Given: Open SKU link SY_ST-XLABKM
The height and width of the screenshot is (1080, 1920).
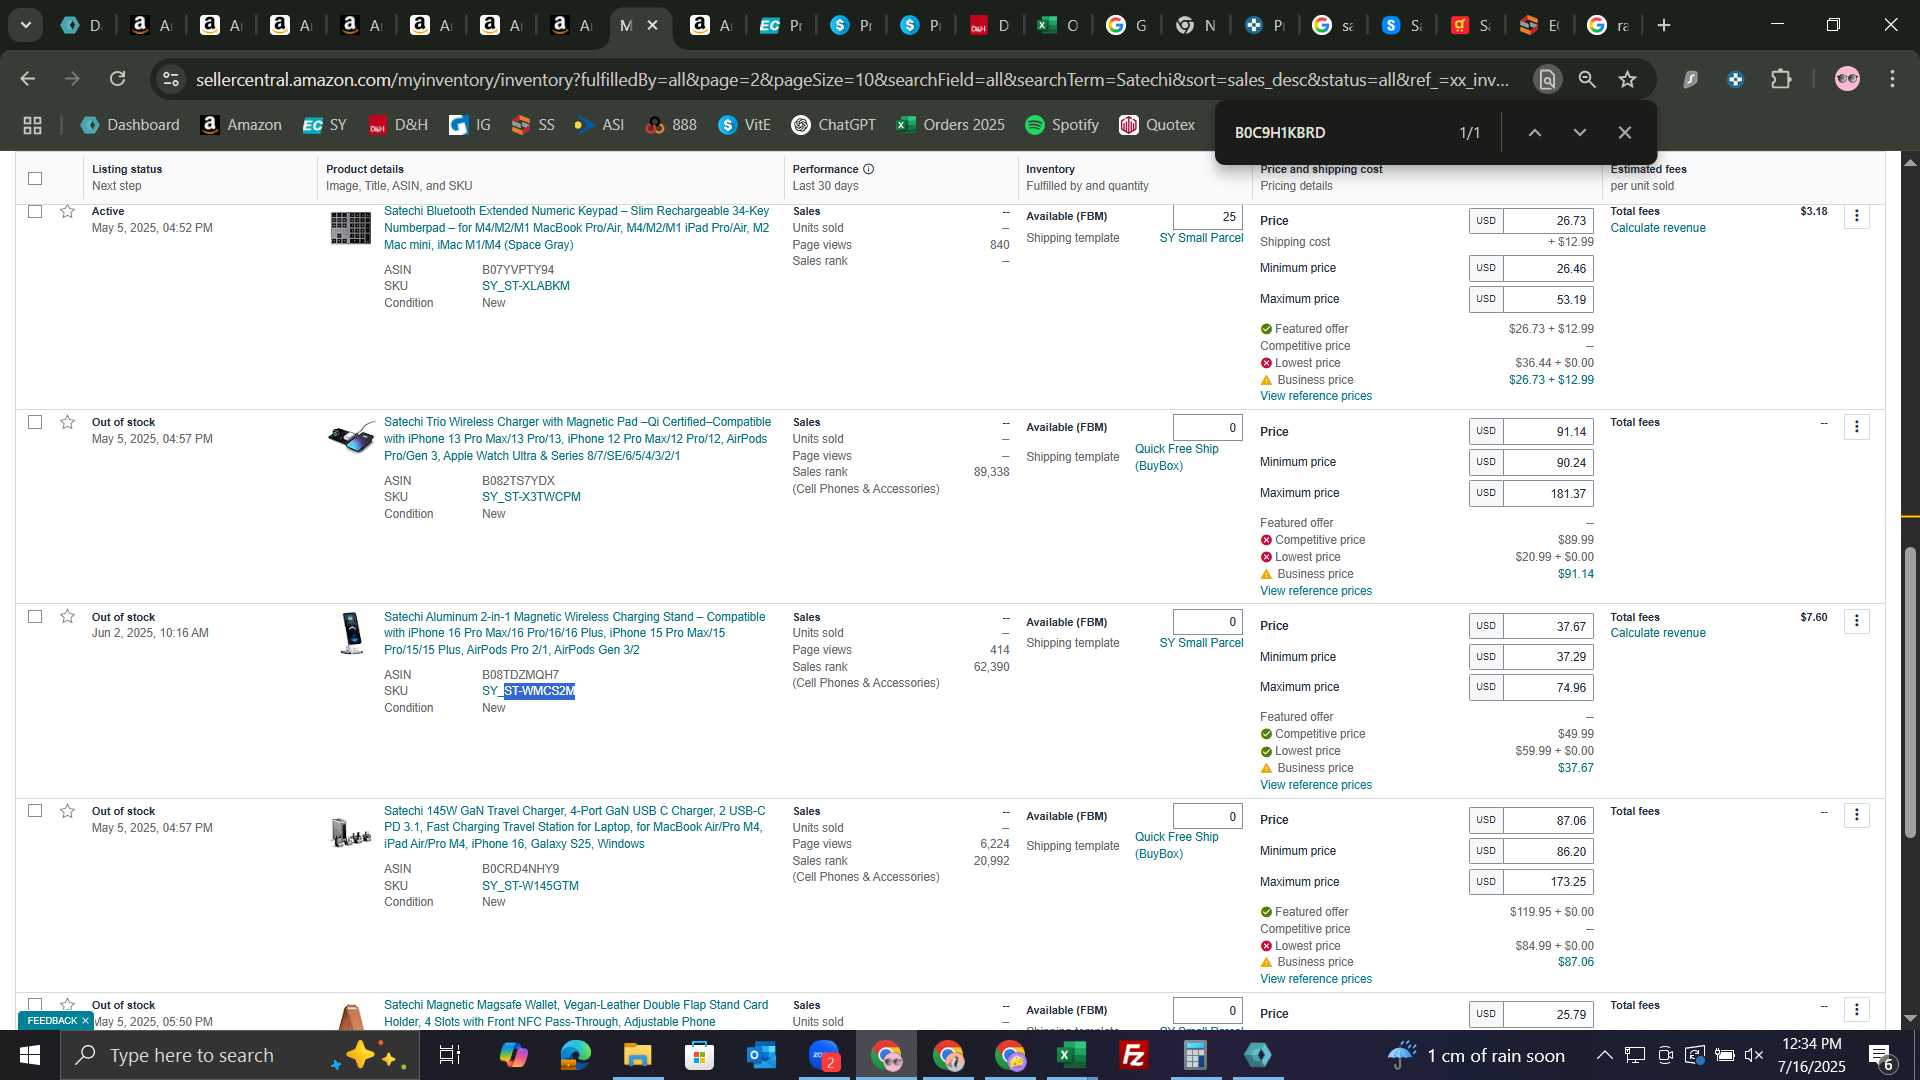Looking at the screenshot, I should 525,286.
